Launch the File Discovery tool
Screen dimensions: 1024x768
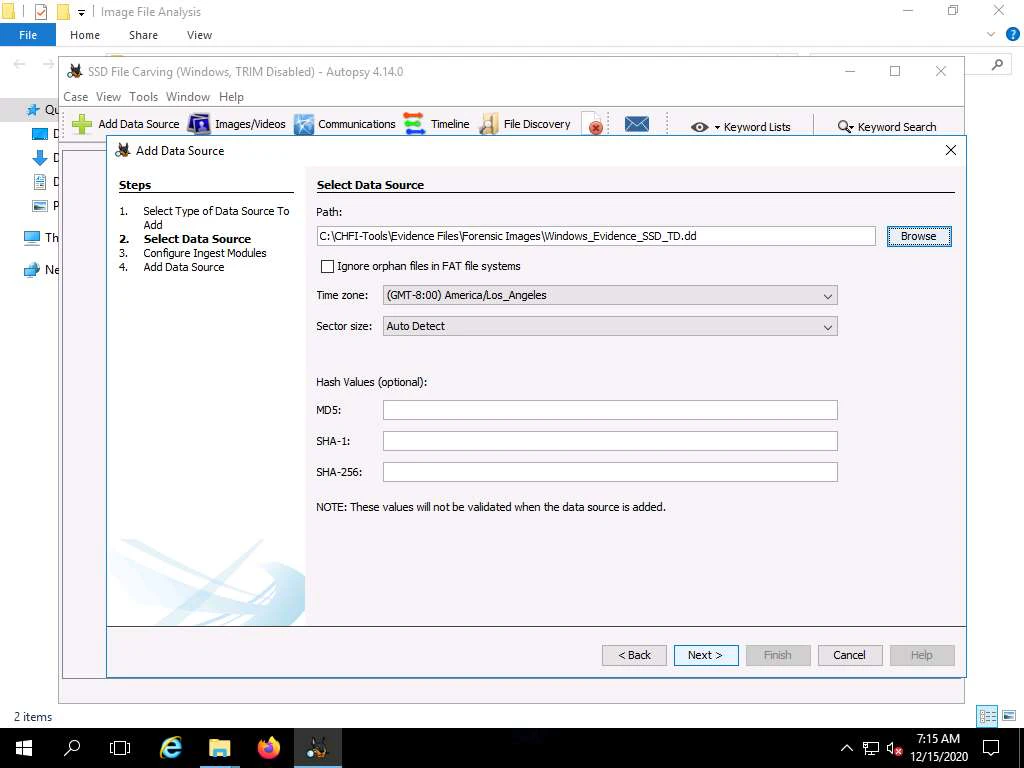(525, 124)
